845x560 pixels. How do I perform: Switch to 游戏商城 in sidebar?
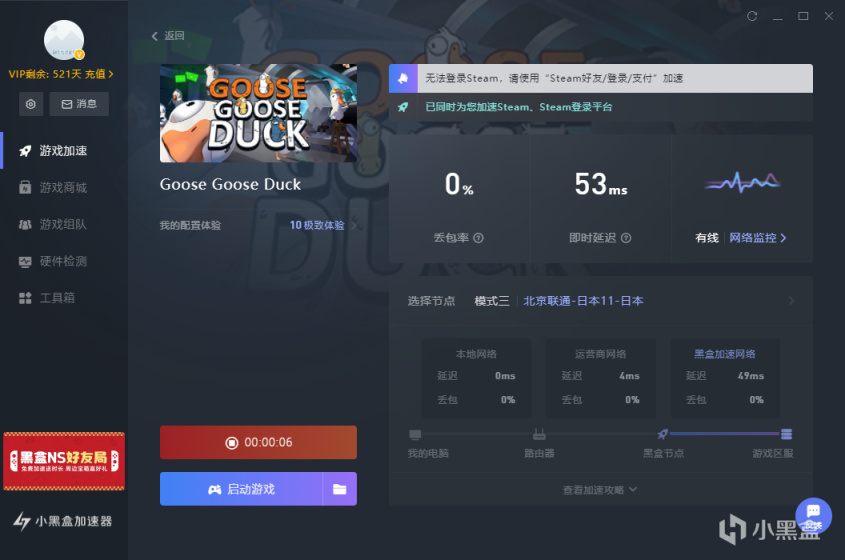click(x=63, y=188)
